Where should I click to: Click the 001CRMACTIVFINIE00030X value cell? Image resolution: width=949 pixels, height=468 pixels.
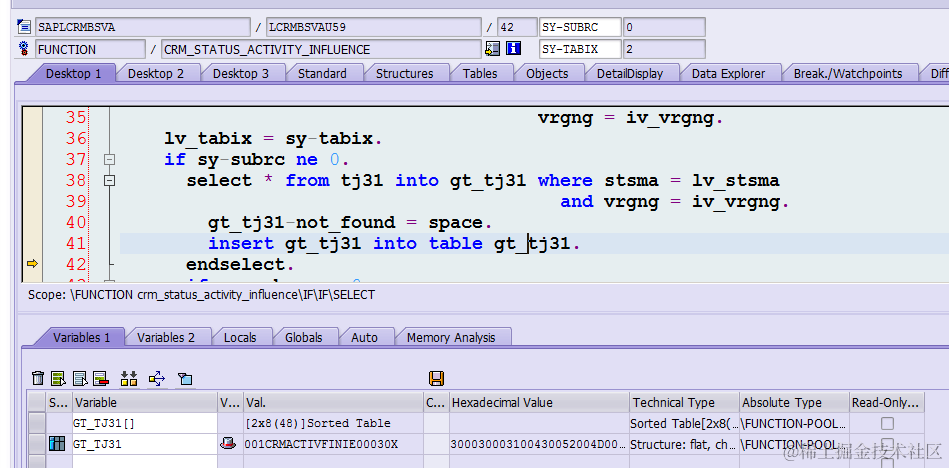click(333, 444)
